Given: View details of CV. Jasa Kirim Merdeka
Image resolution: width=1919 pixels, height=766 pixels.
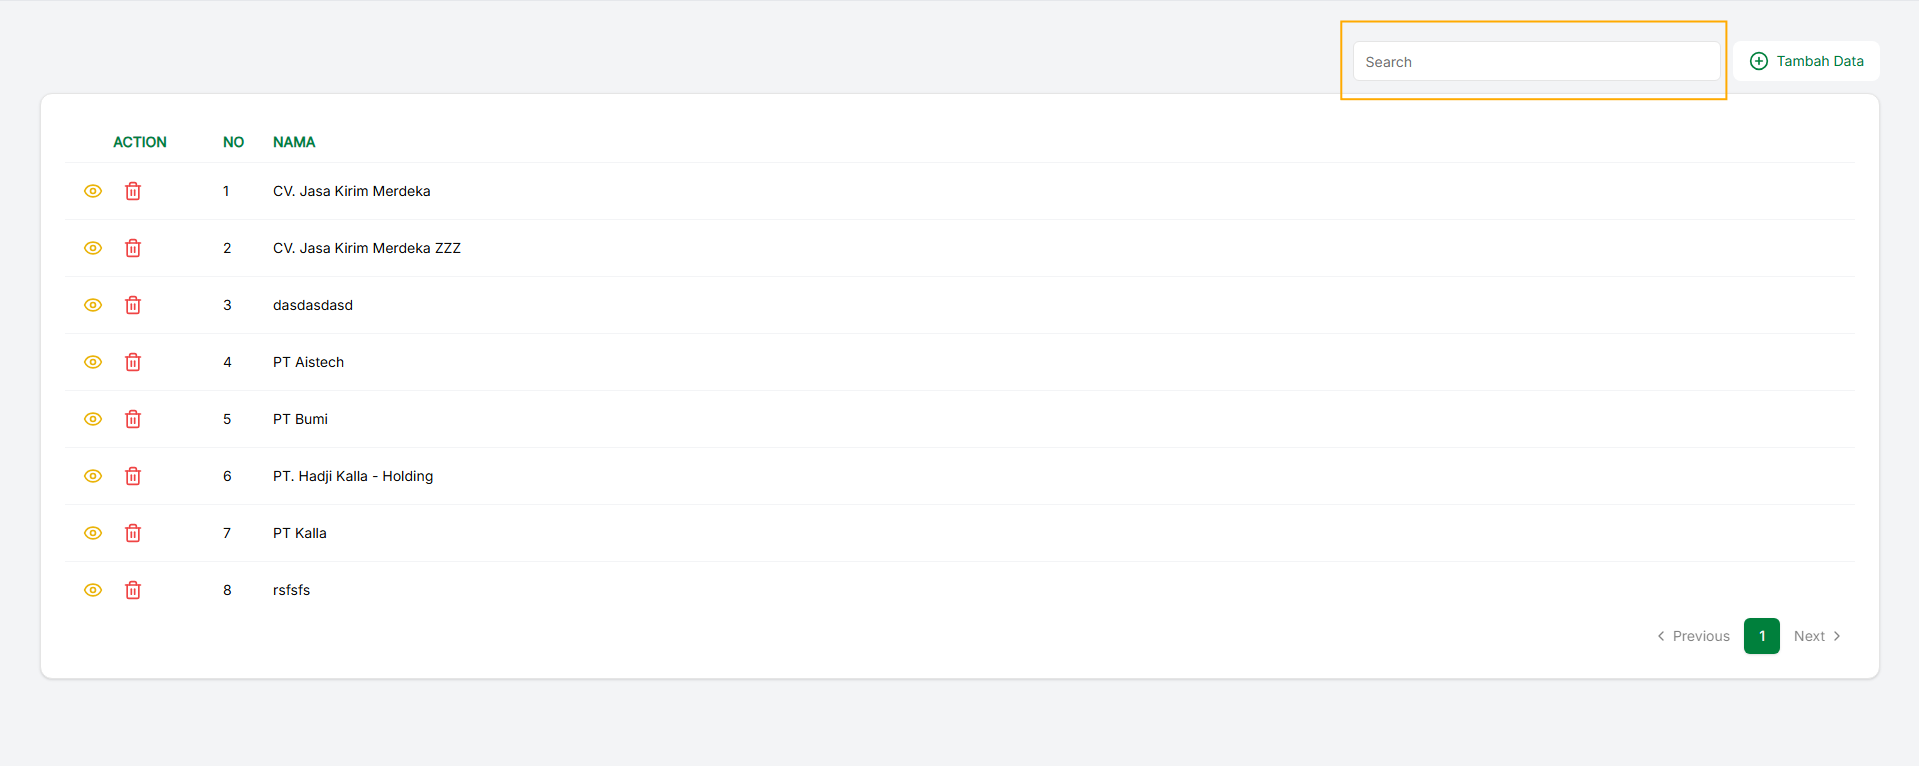Looking at the screenshot, I should pos(93,191).
